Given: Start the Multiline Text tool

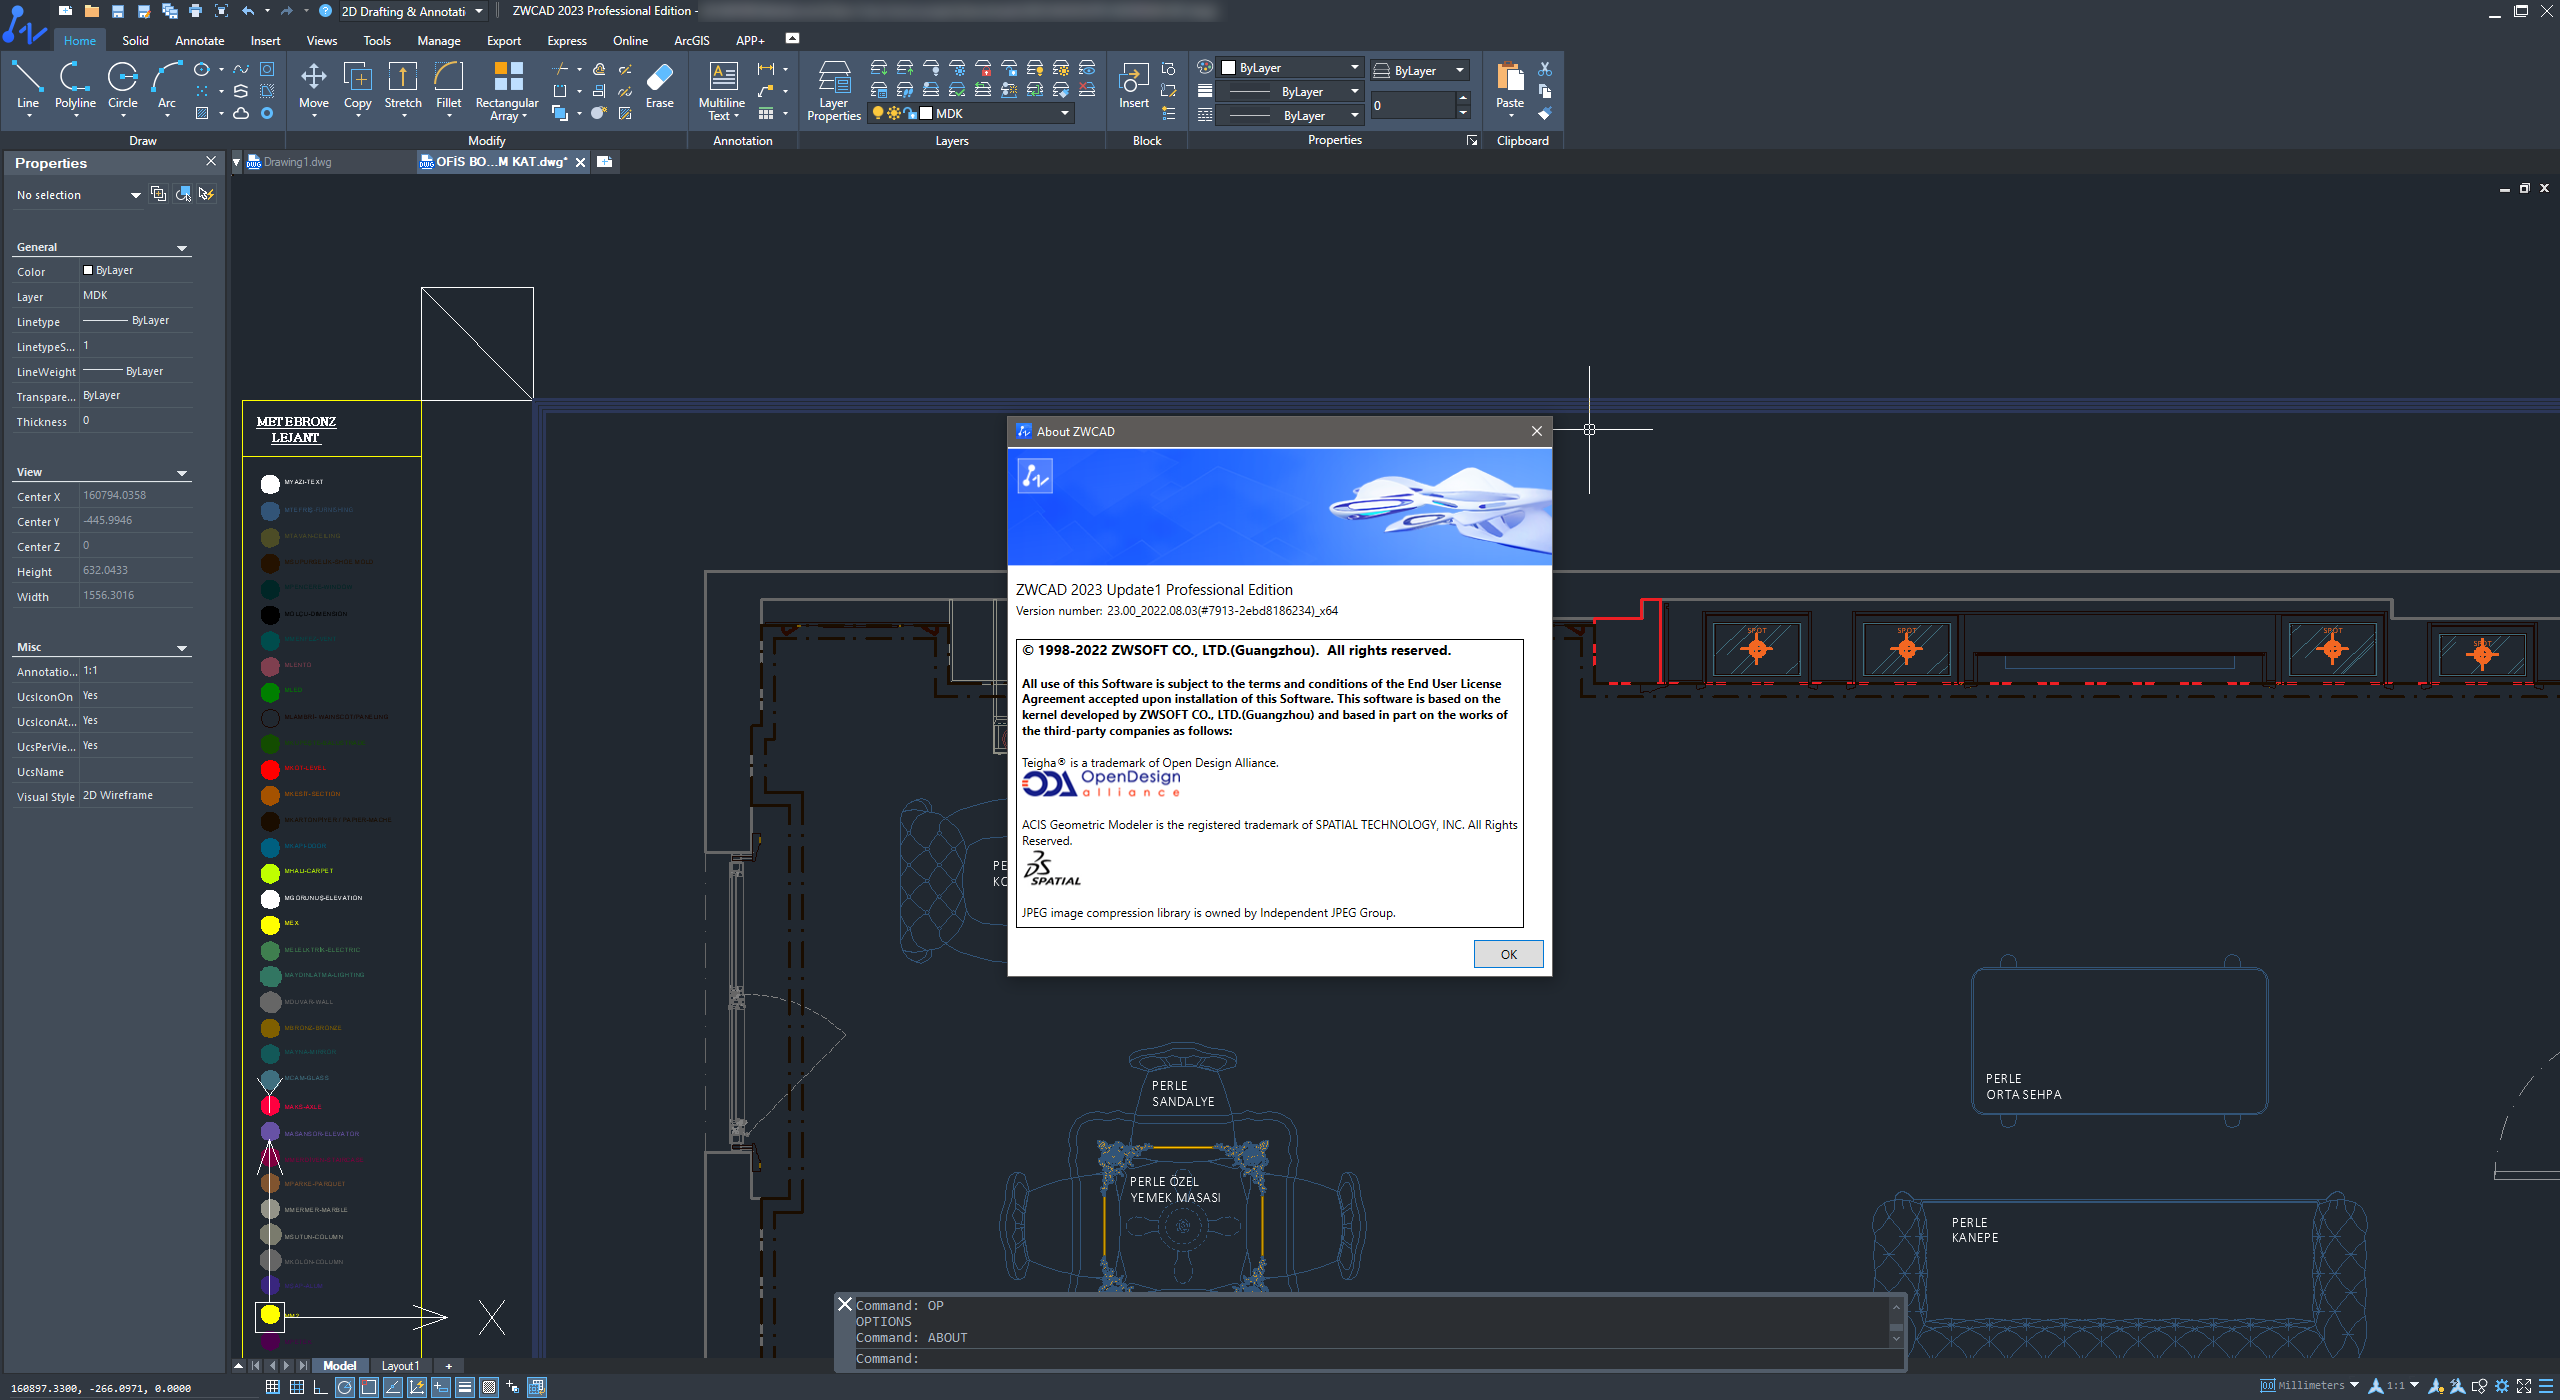Looking at the screenshot, I should tap(722, 90).
